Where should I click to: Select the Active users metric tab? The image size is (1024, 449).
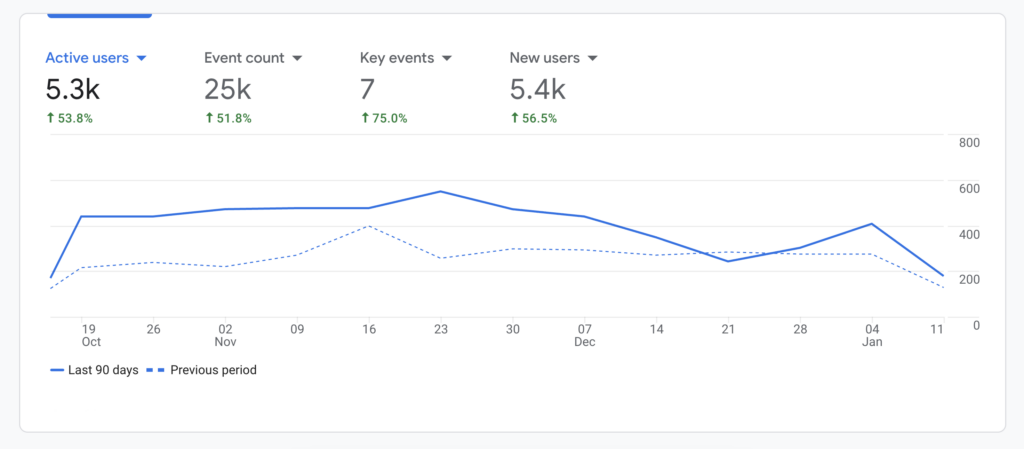coord(87,58)
